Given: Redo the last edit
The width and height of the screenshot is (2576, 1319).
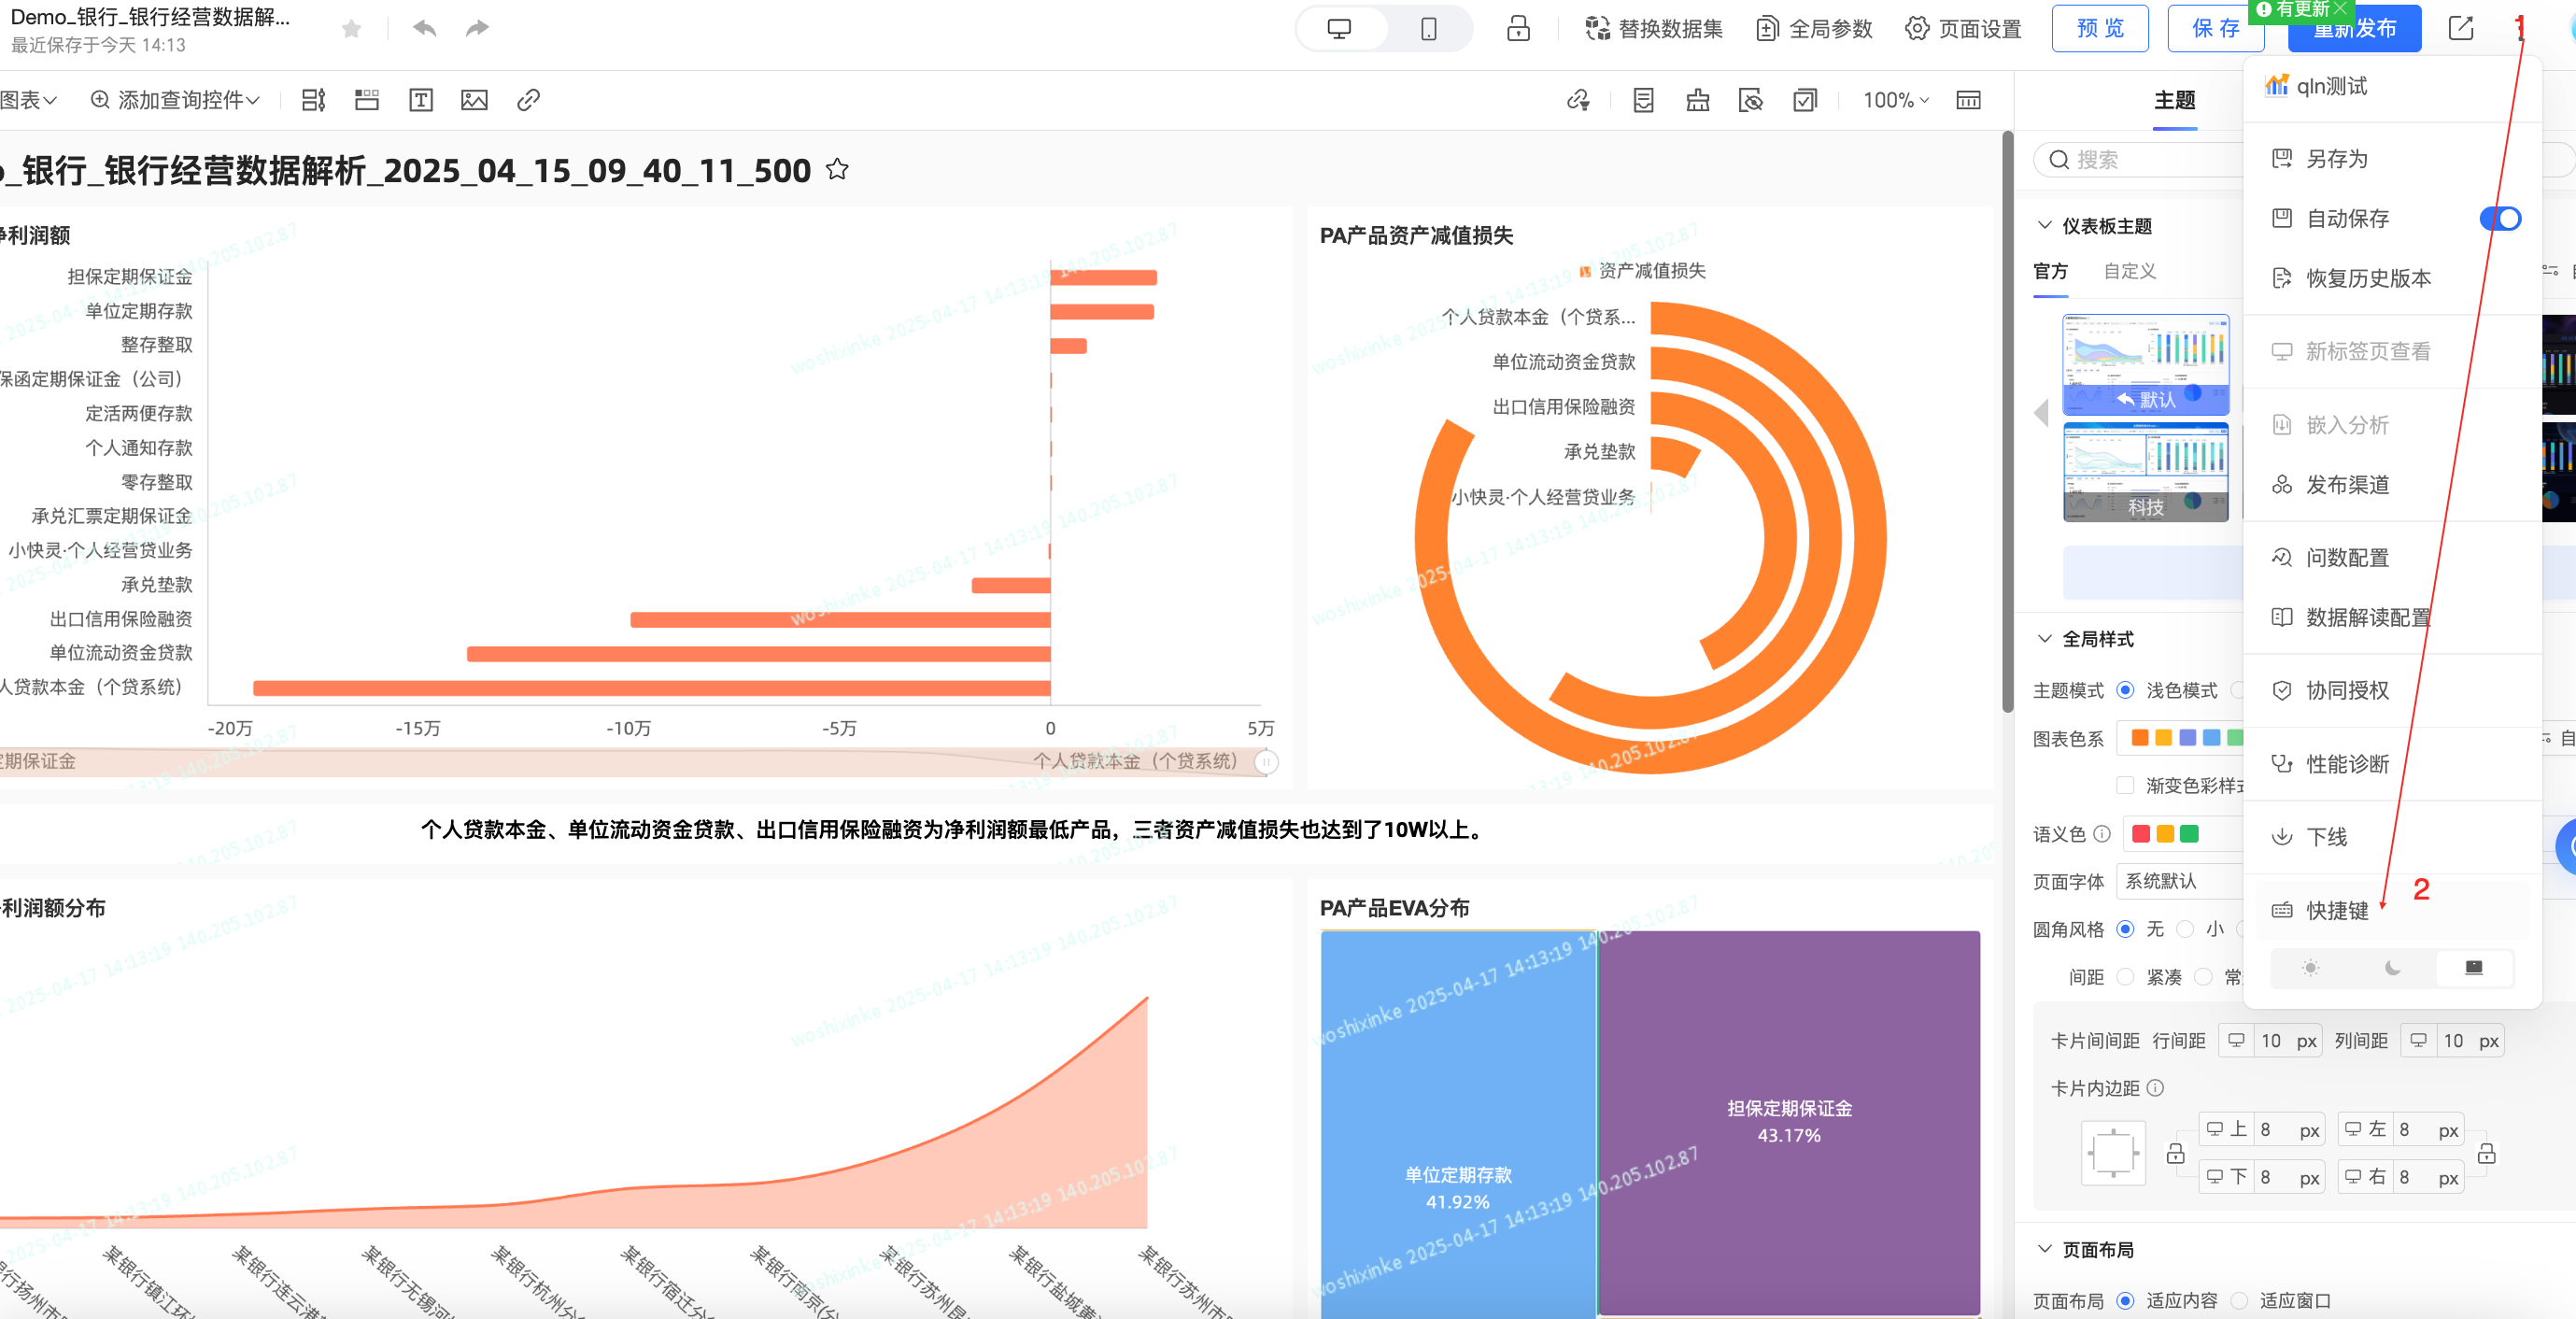Looking at the screenshot, I should click(477, 28).
